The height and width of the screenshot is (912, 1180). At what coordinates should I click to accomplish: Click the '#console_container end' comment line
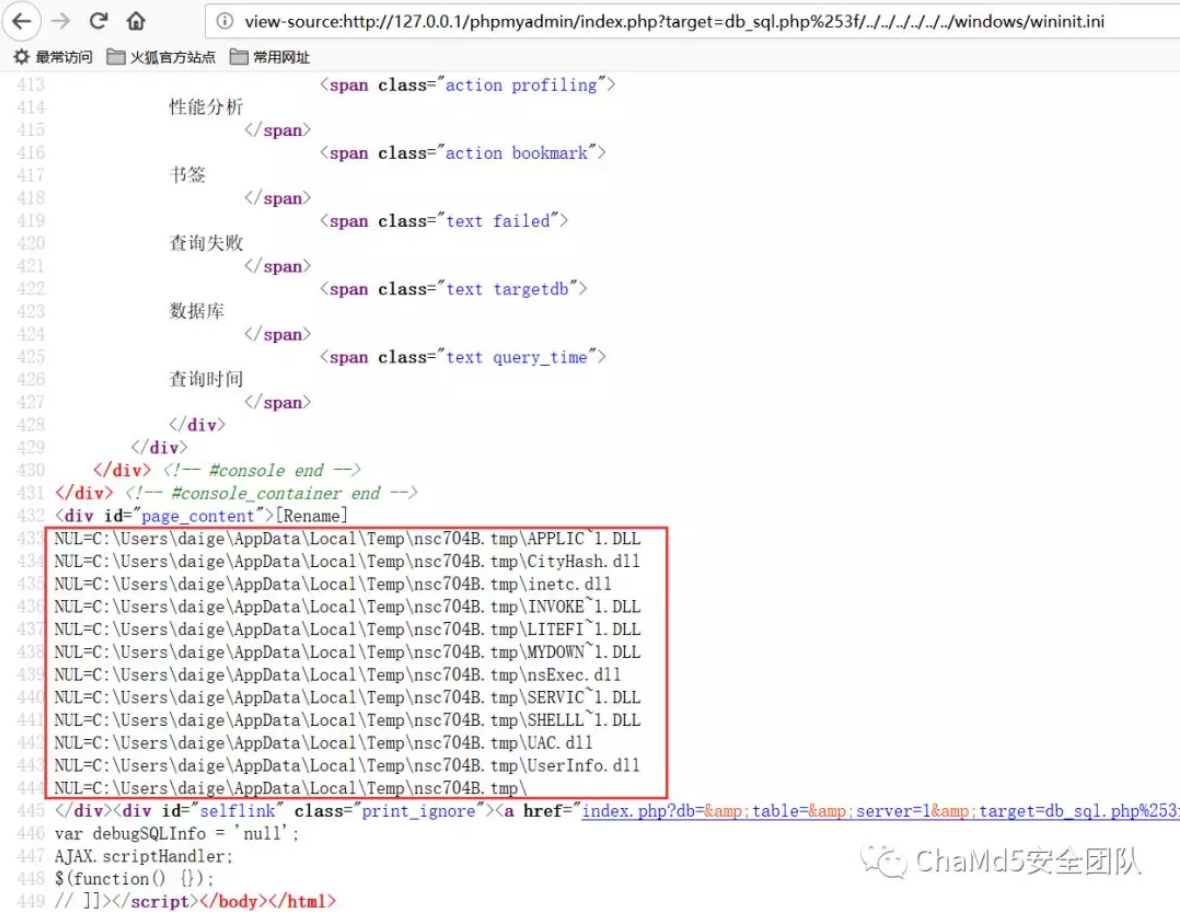point(236,493)
